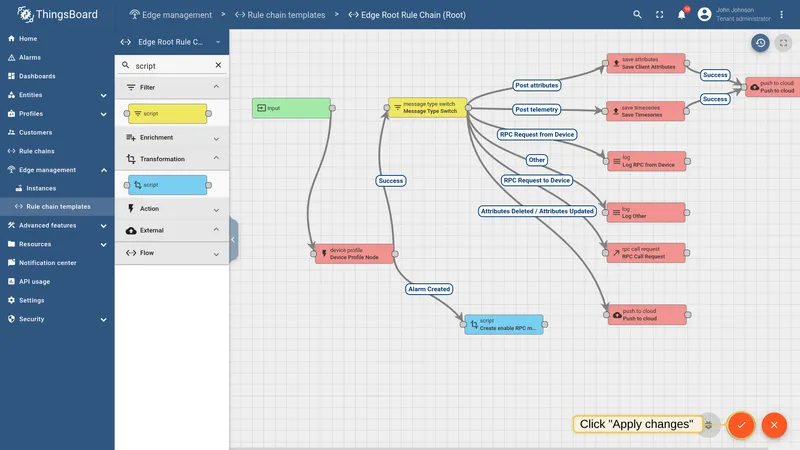
Task: Toggle fullscreen mode in top bar
Action: pos(660,15)
